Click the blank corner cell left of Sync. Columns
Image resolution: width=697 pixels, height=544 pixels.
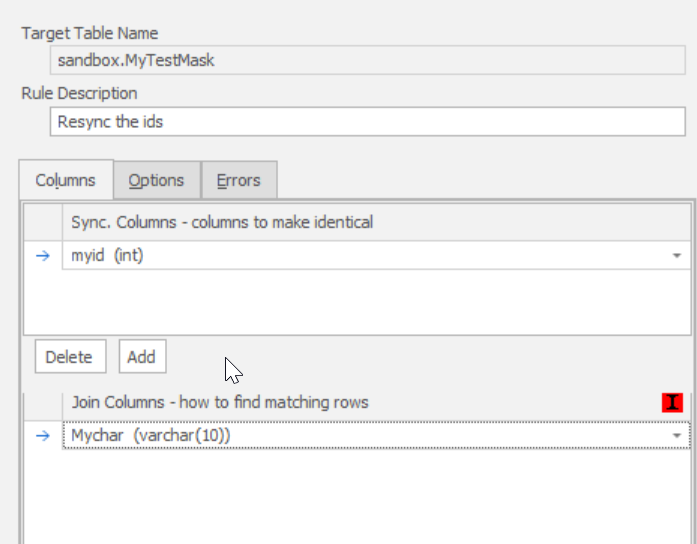(x=43, y=222)
